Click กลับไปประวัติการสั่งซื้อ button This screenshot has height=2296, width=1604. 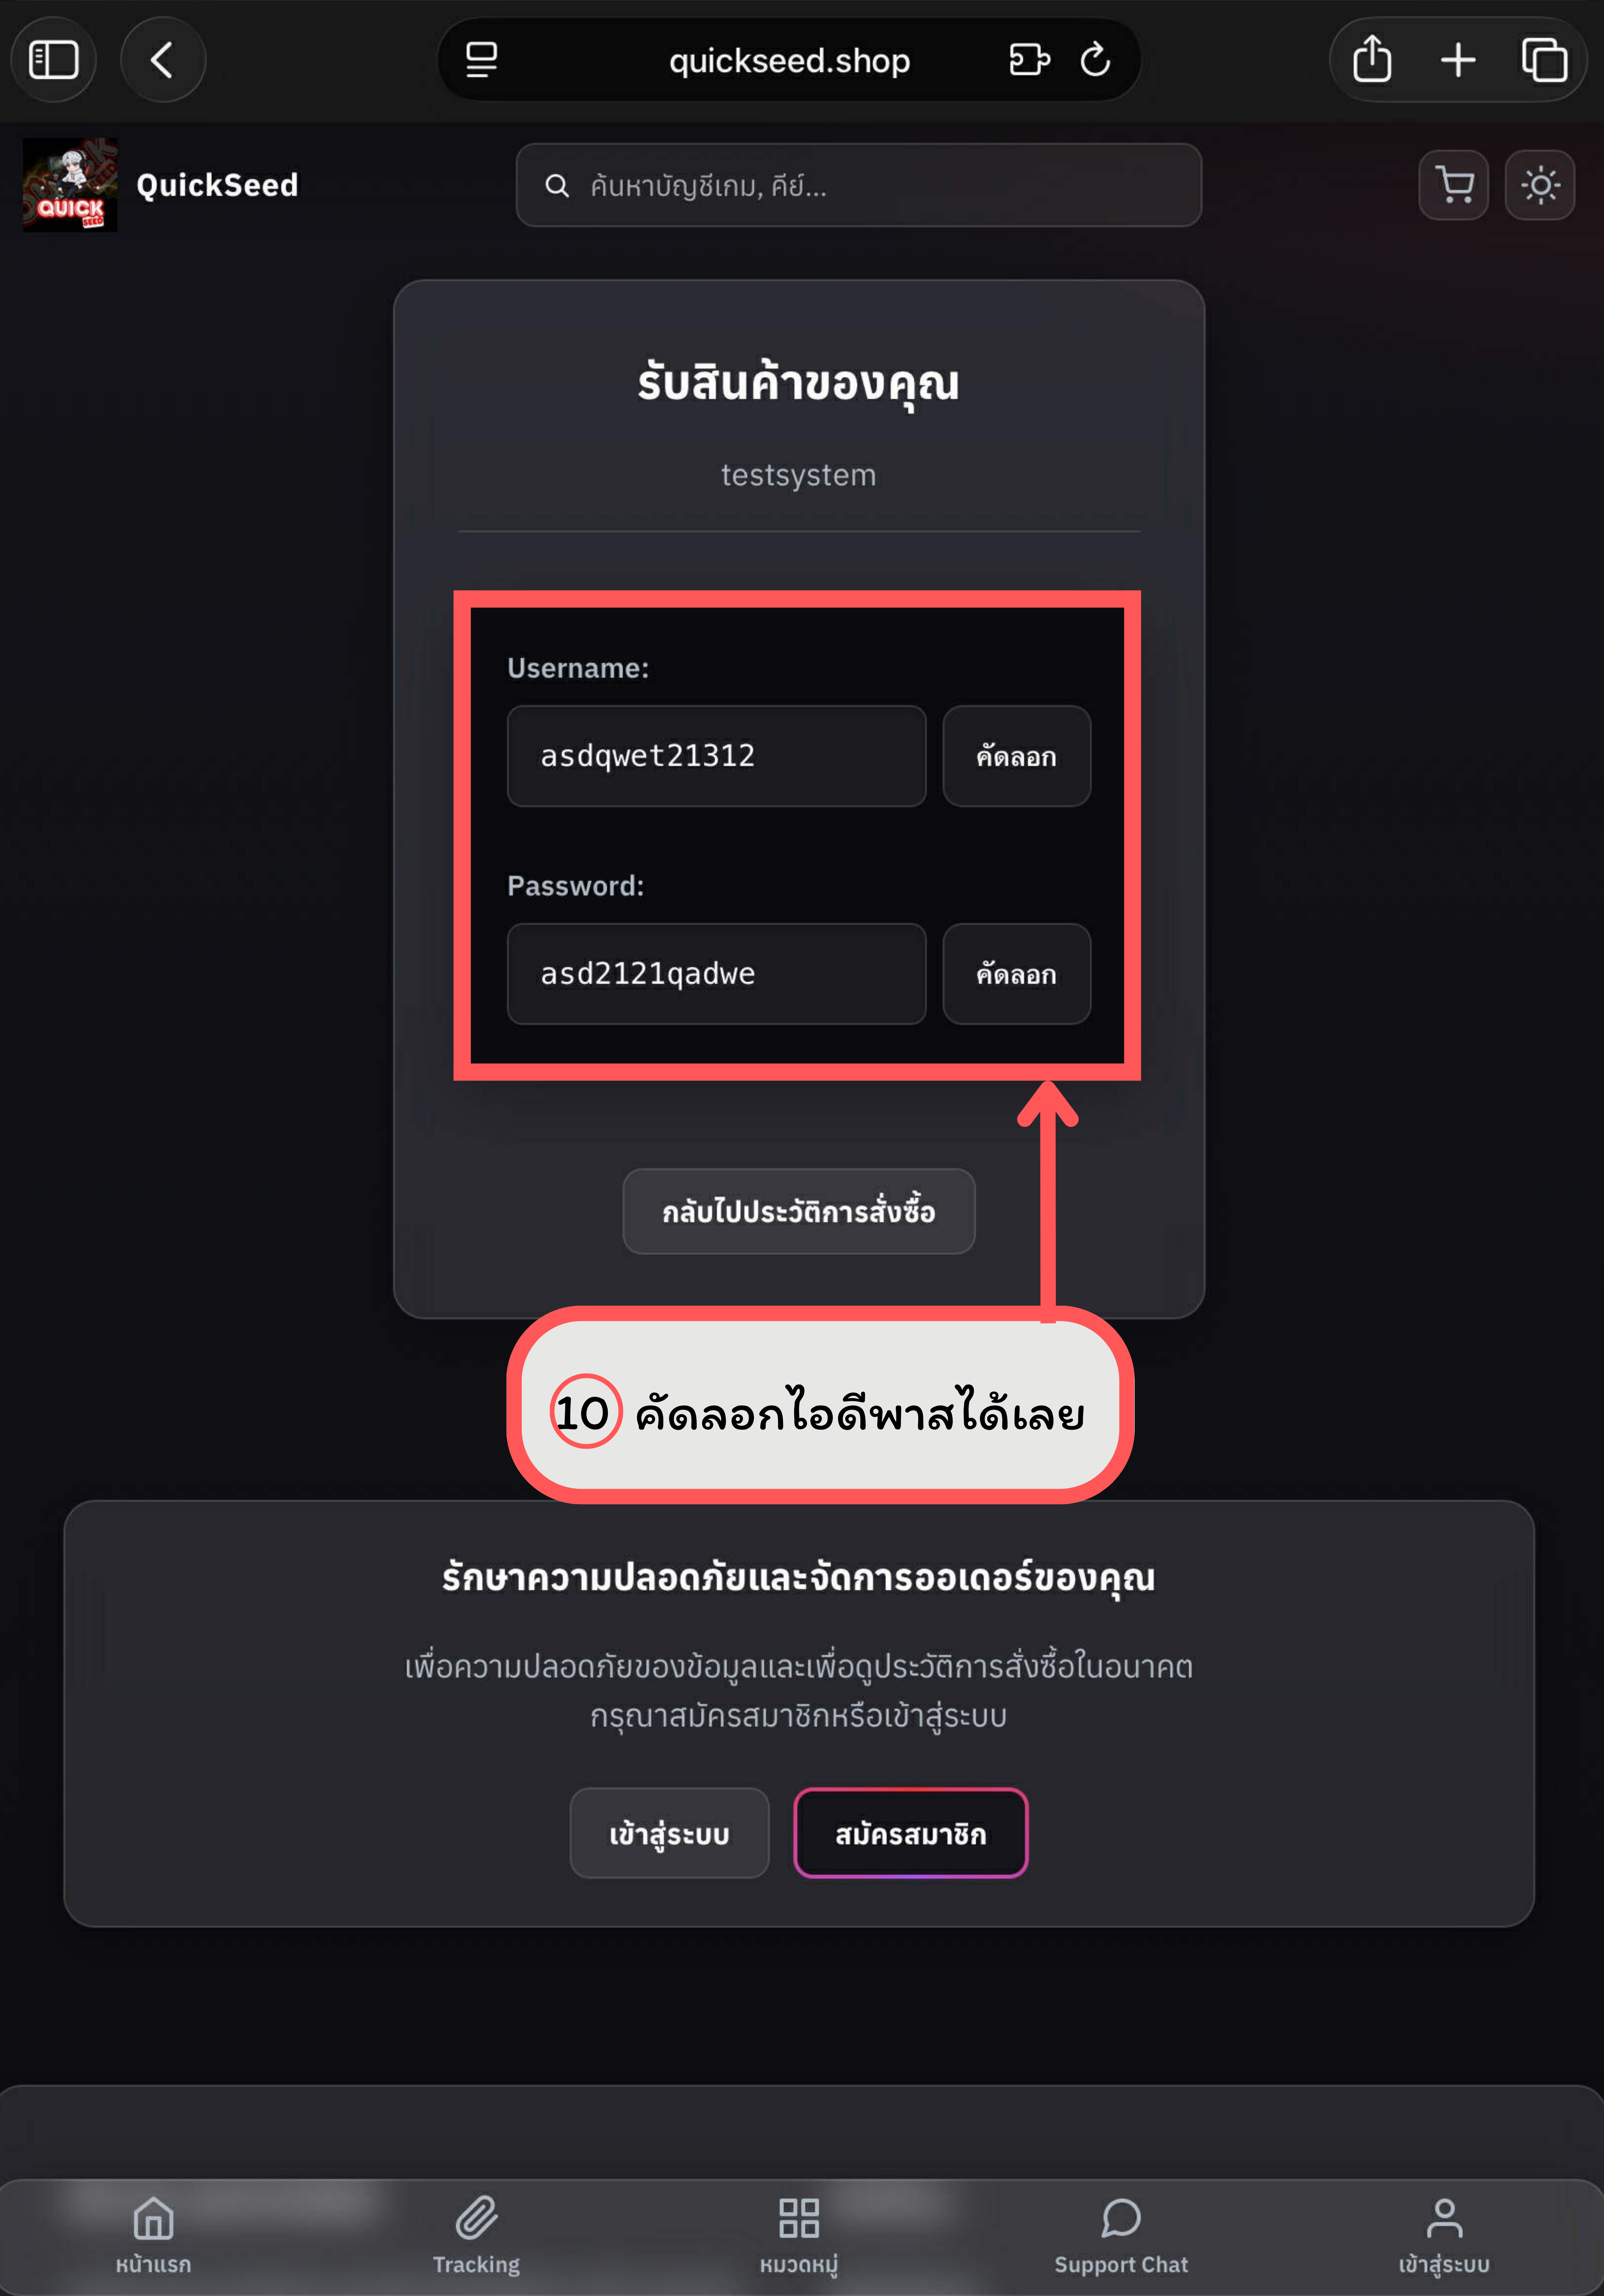click(799, 1211)
